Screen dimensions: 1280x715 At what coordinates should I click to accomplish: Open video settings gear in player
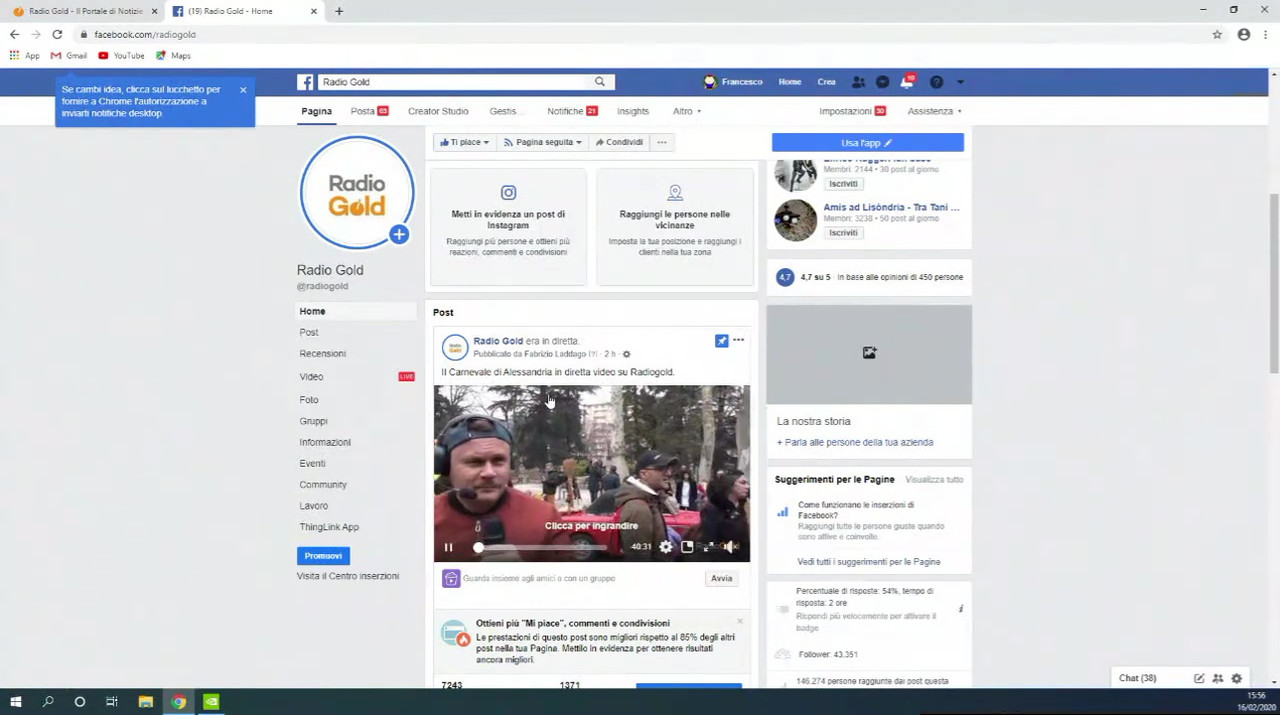pyautogui.click(x=666, y=547)
